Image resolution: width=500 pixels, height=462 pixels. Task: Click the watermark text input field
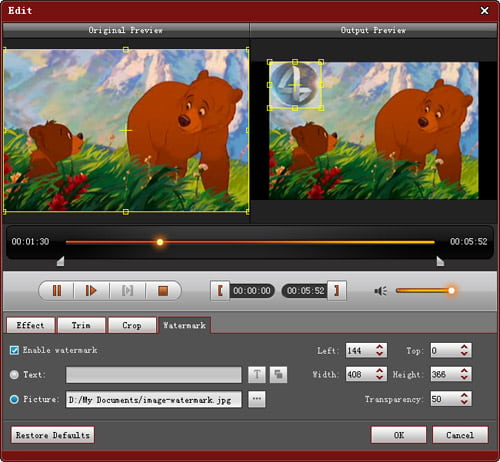coord(154,375)
